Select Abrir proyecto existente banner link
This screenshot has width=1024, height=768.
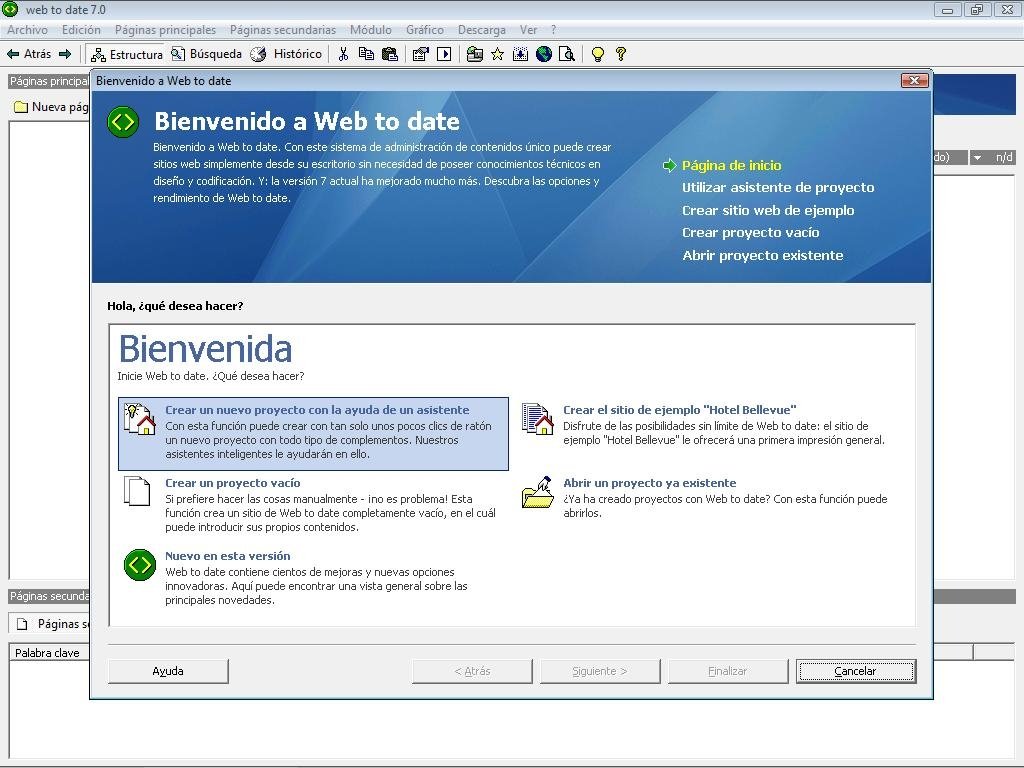(763, 255)
